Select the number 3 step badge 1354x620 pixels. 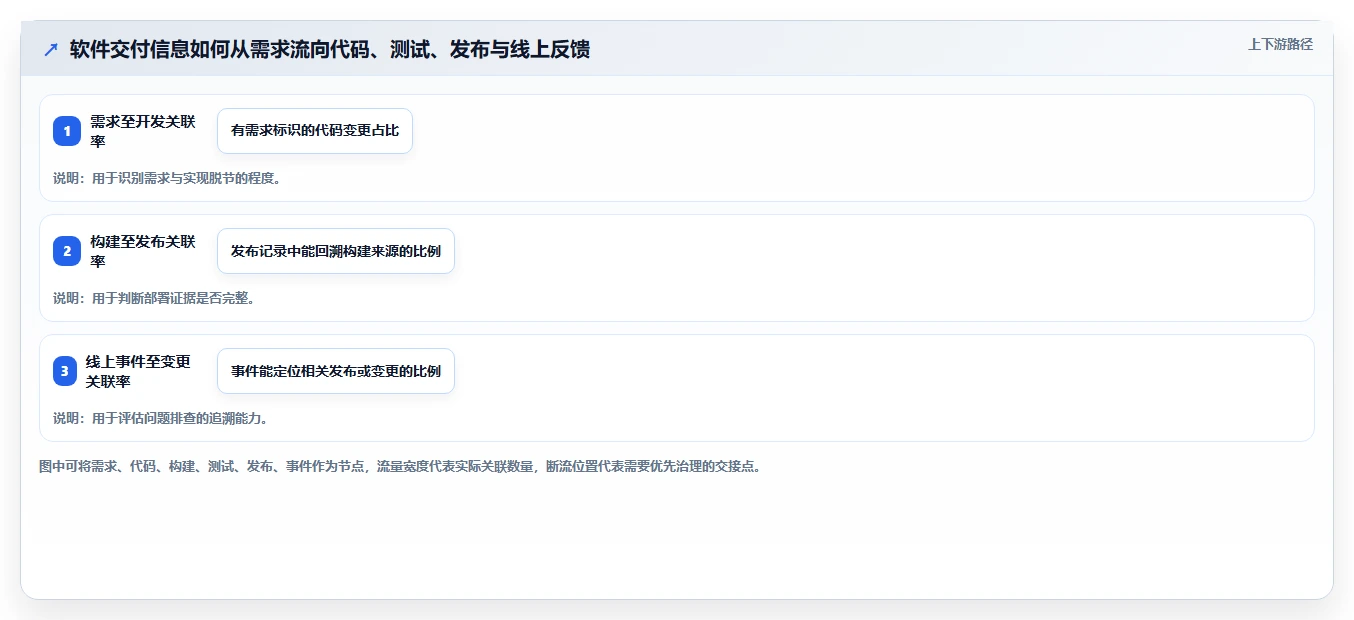67,371
